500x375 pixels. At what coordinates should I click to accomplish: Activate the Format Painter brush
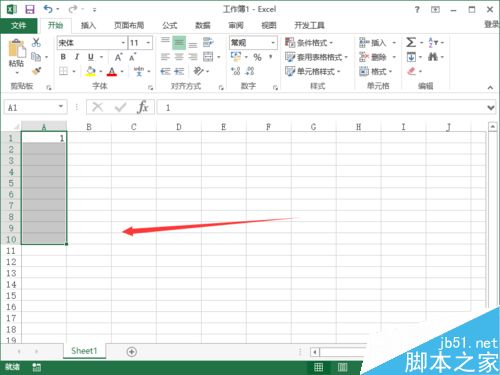(36, 71)
